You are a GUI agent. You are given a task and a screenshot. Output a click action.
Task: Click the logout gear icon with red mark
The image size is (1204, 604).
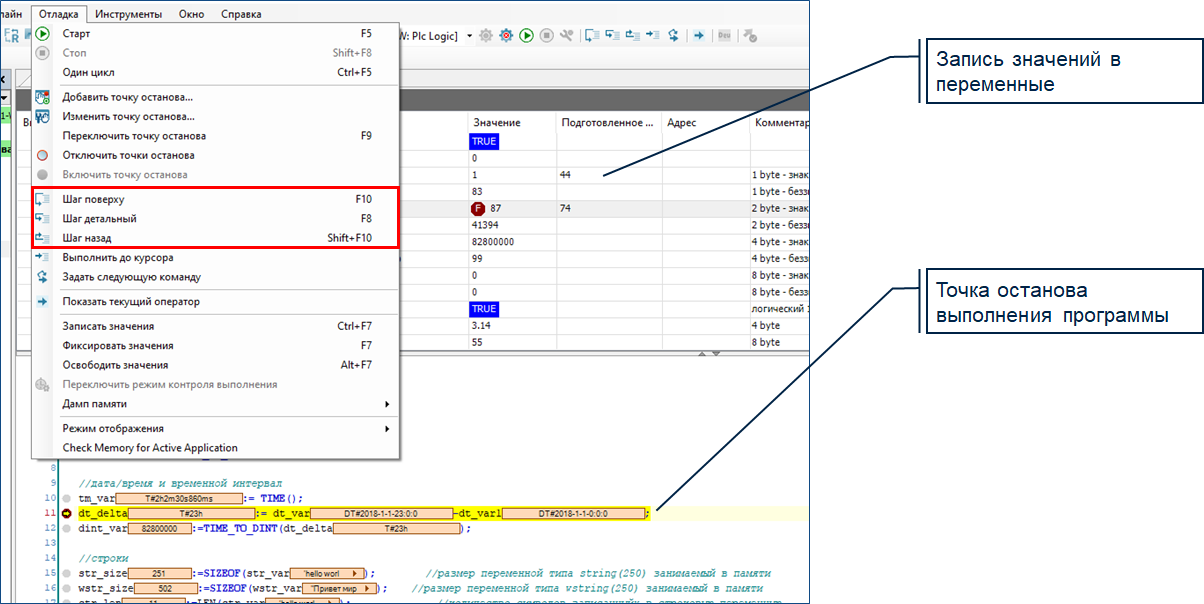pyautogui.click(x=506, y=36)
